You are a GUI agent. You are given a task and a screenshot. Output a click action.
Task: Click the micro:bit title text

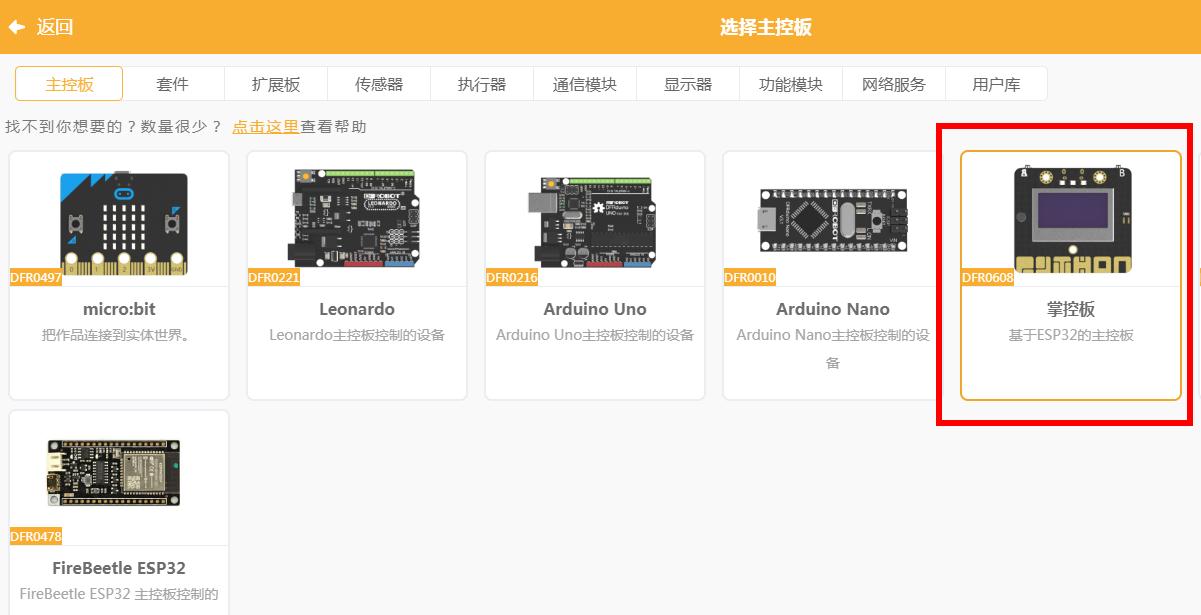coord(119,309)
